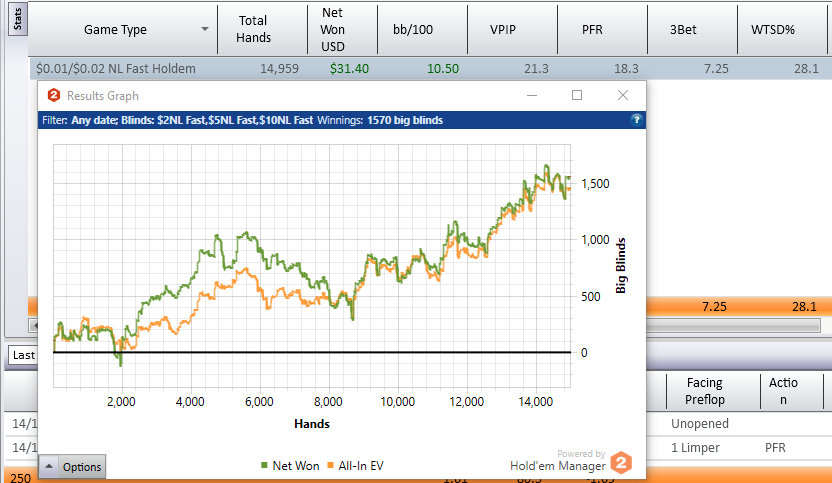Click the 28.1 value in orange totals row
The image size is (832, 483).
coord(804,306)
